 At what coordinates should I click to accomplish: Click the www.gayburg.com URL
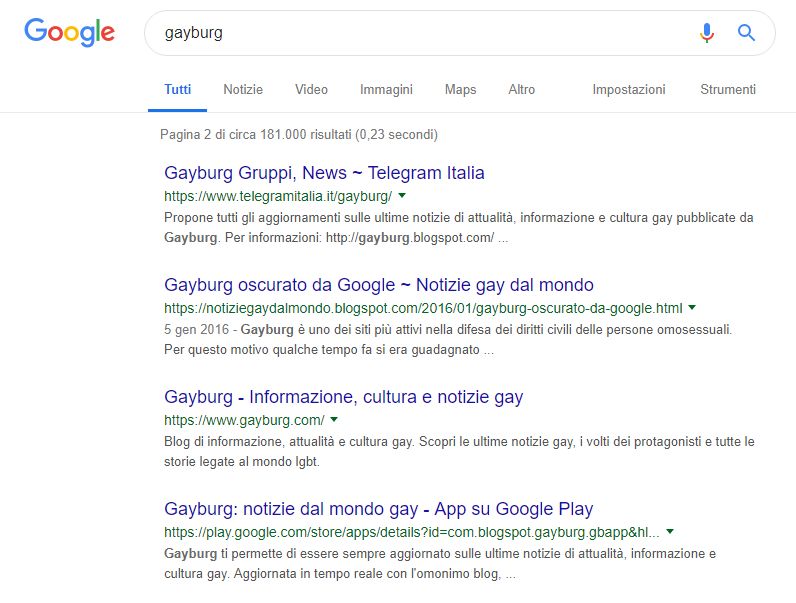coord(244,420)
